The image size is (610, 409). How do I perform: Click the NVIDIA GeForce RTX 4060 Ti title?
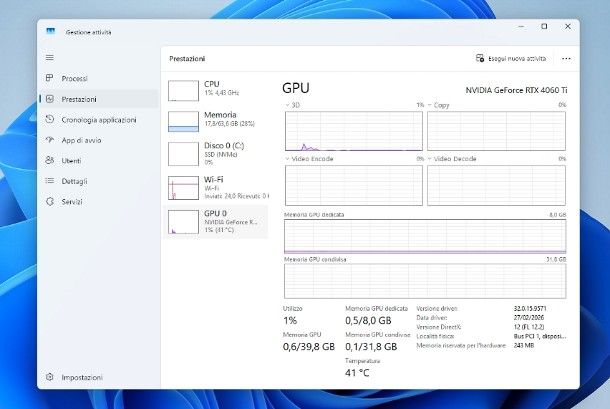(516, 90)
